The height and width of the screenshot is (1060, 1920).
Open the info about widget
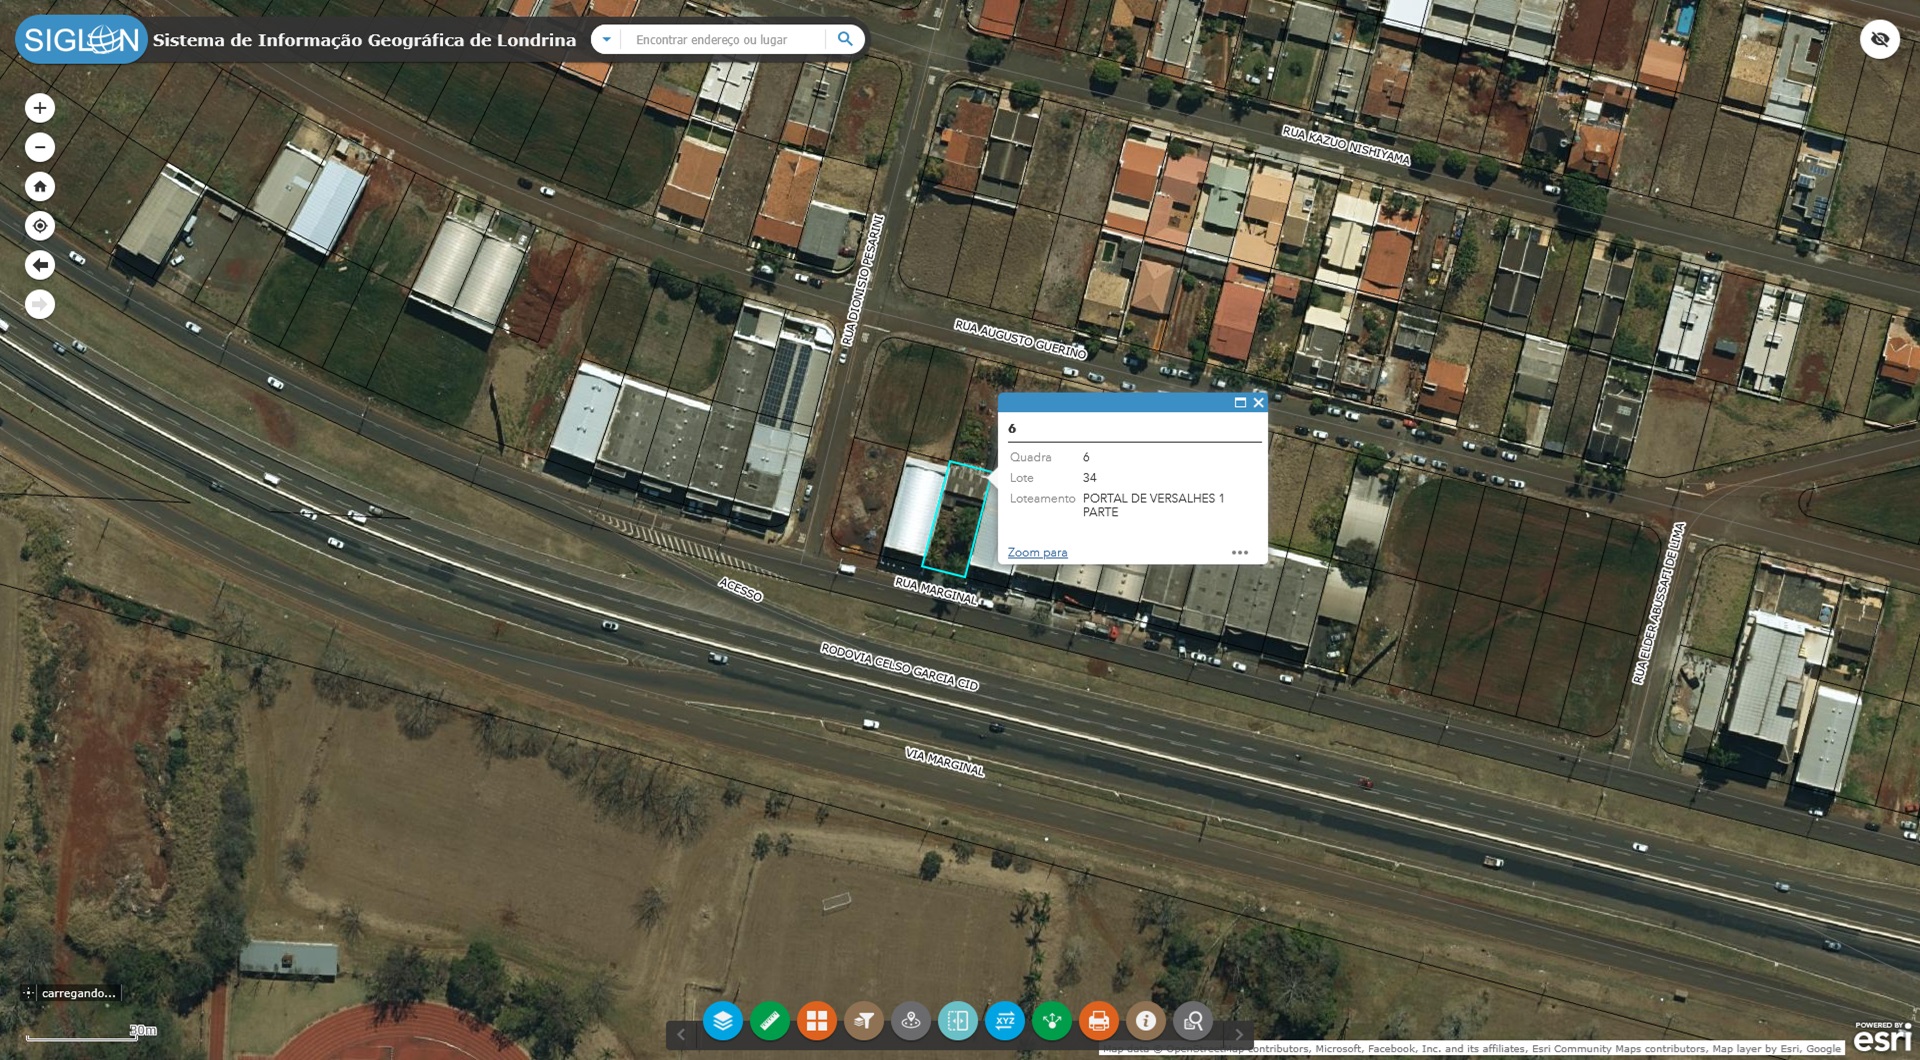[1146, 1021]
